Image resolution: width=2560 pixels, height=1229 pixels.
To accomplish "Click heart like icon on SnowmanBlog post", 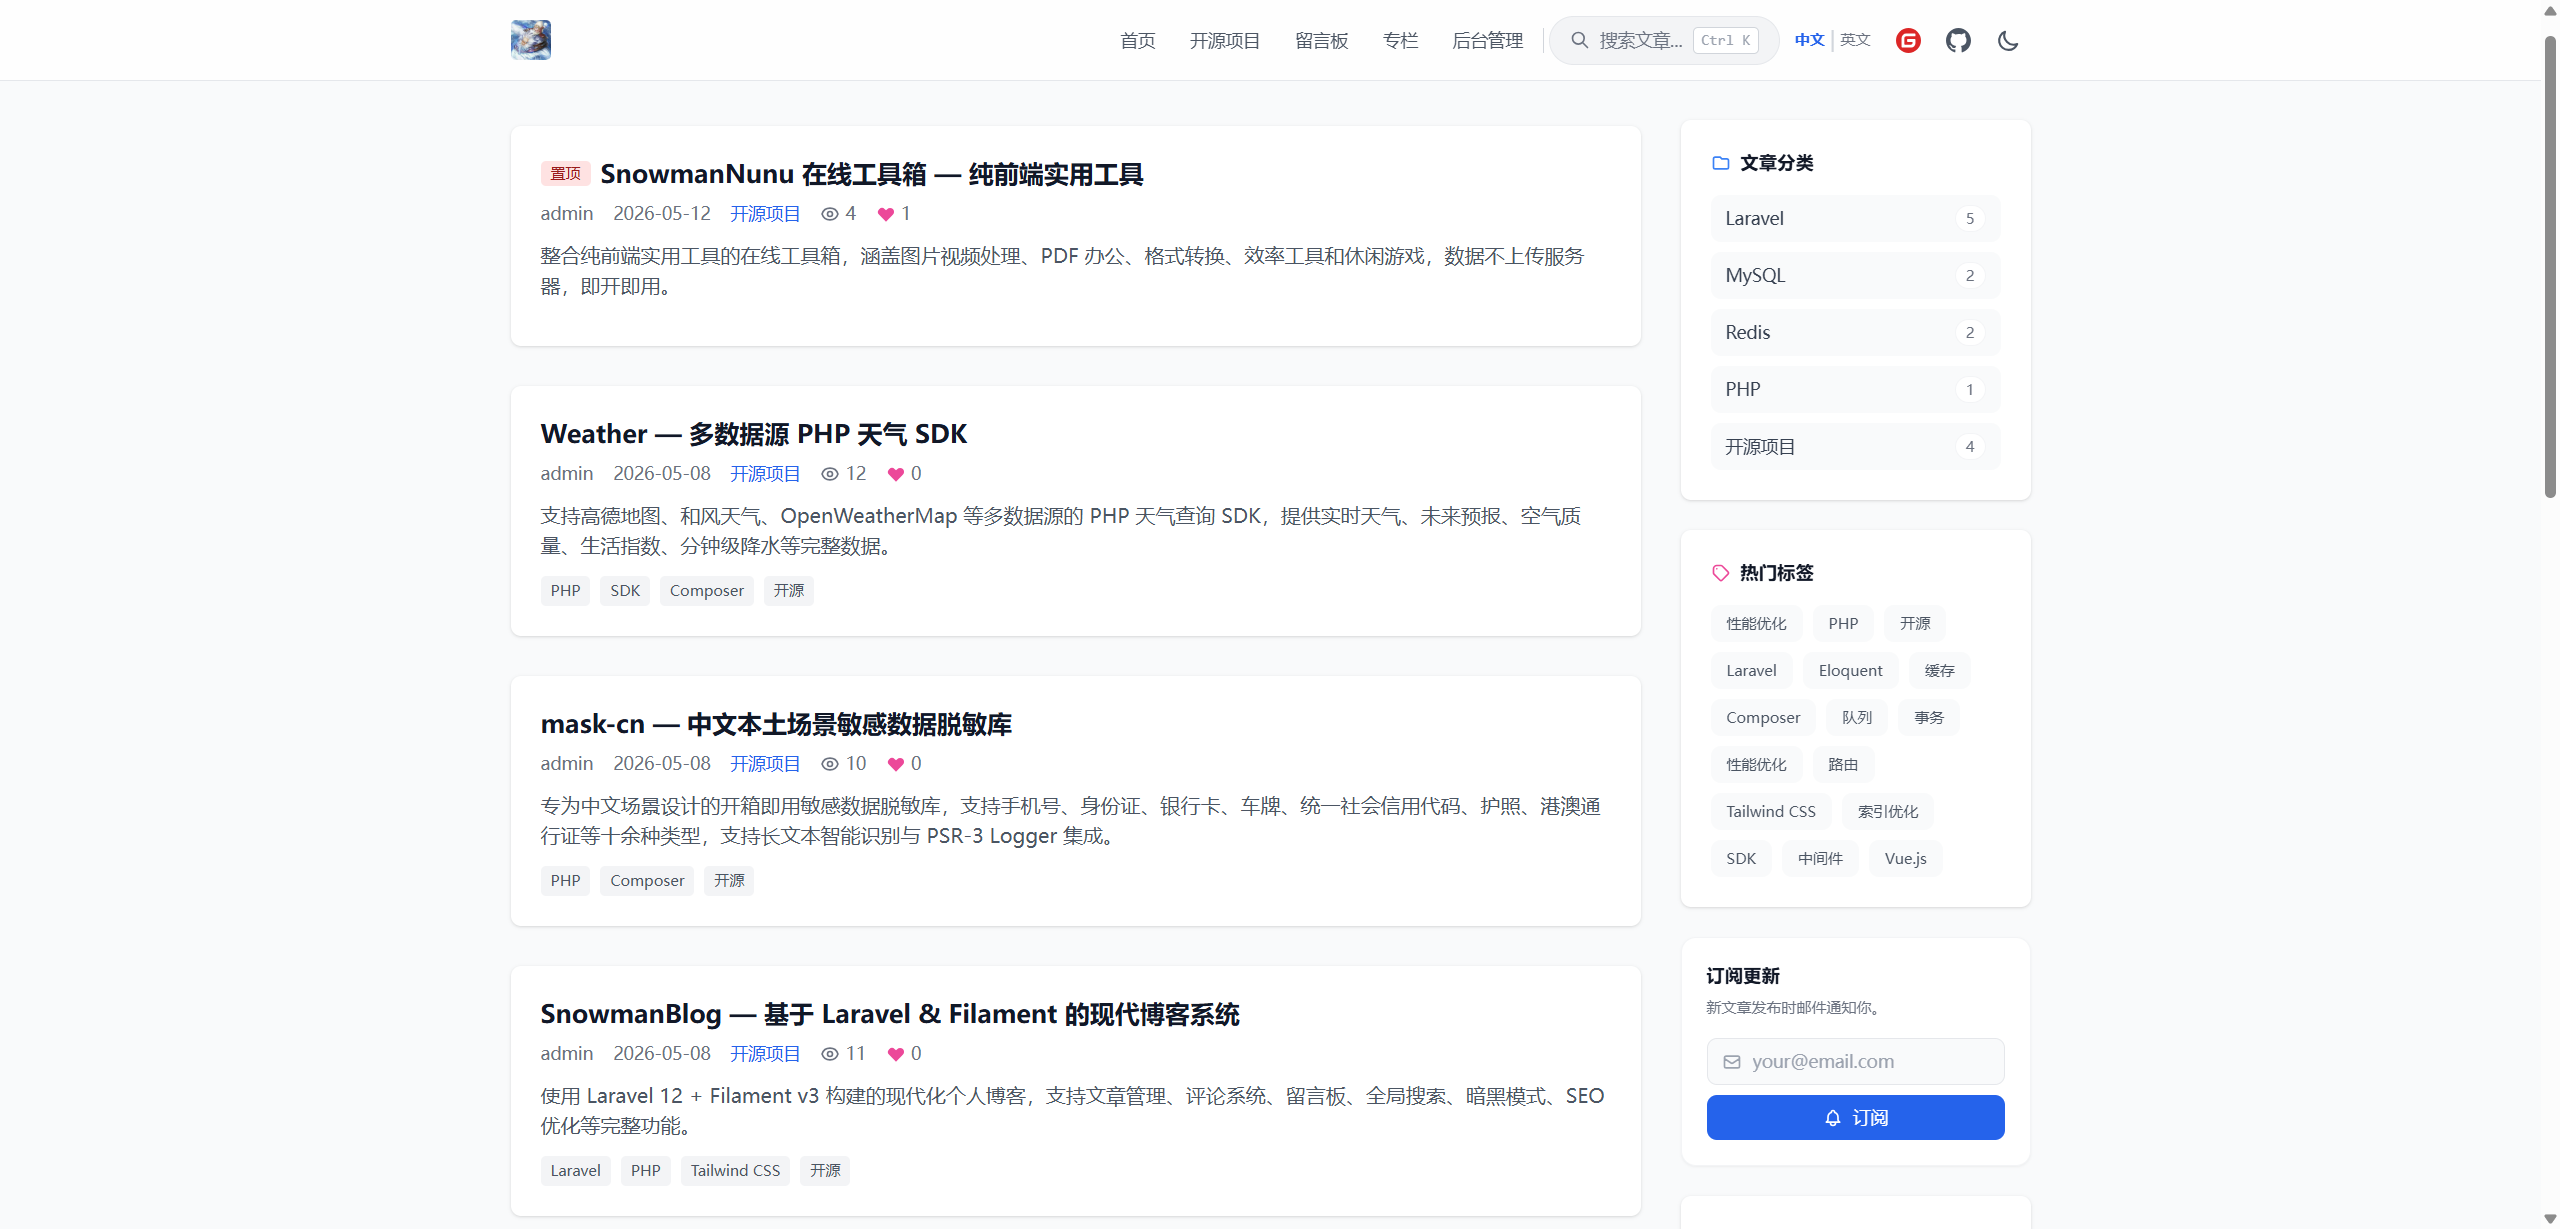I will [x=895, y=1054].
